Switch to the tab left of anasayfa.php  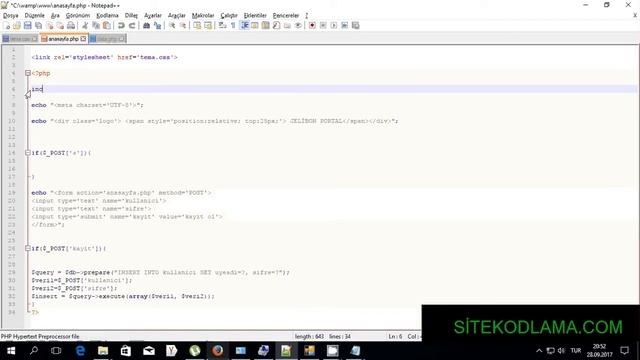pyautogui.click(x=20, y=39)
